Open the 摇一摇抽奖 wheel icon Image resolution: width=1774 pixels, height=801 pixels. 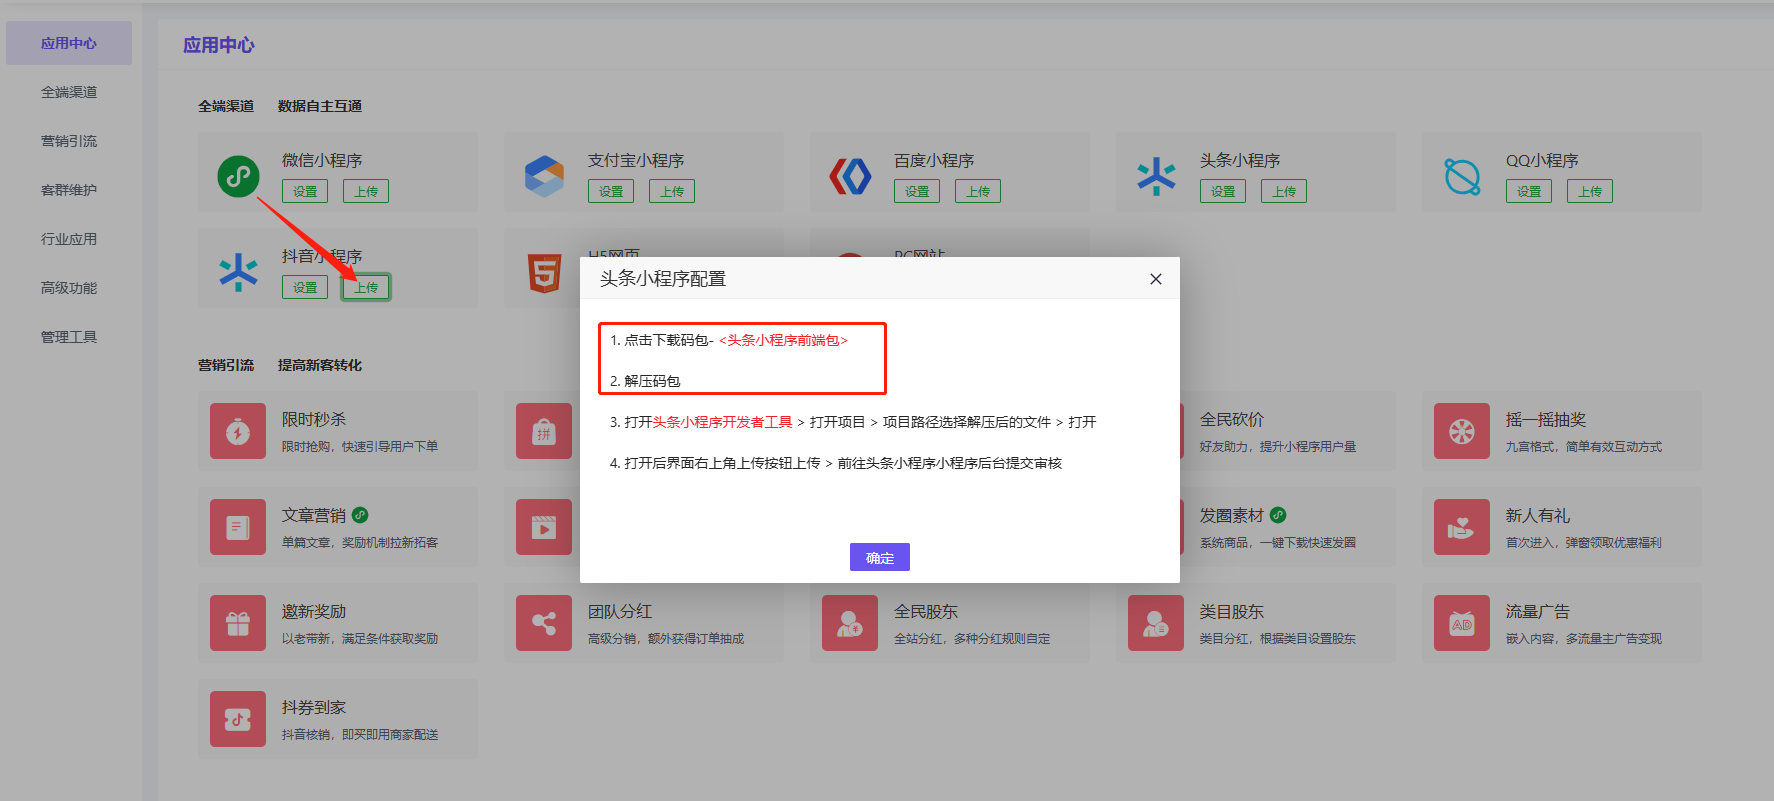coord(1462,431)
